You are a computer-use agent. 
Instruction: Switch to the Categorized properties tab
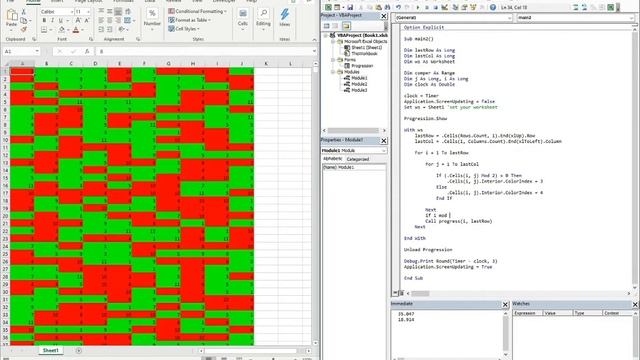358,159
